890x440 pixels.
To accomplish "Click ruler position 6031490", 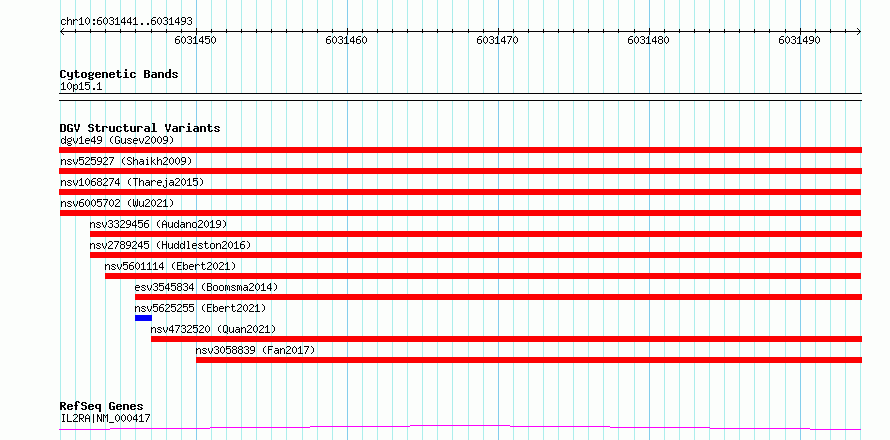I will [799, 40].
